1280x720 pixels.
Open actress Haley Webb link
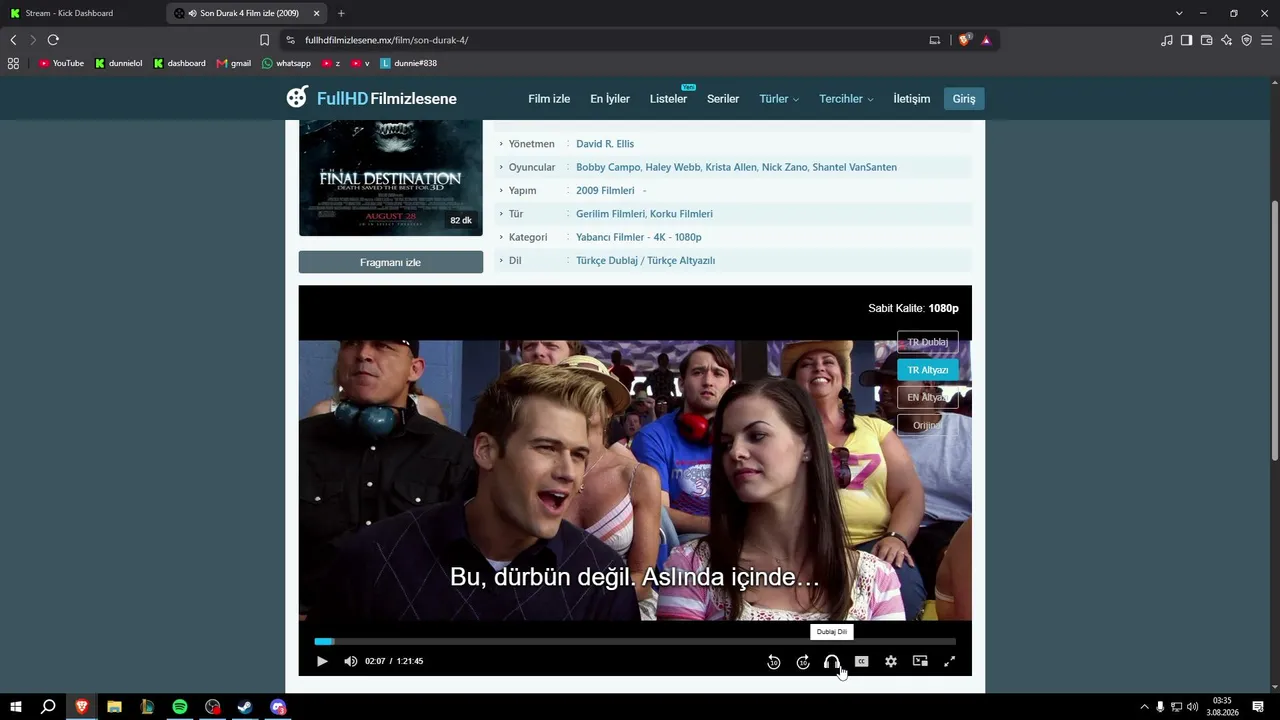coord(673,167)
